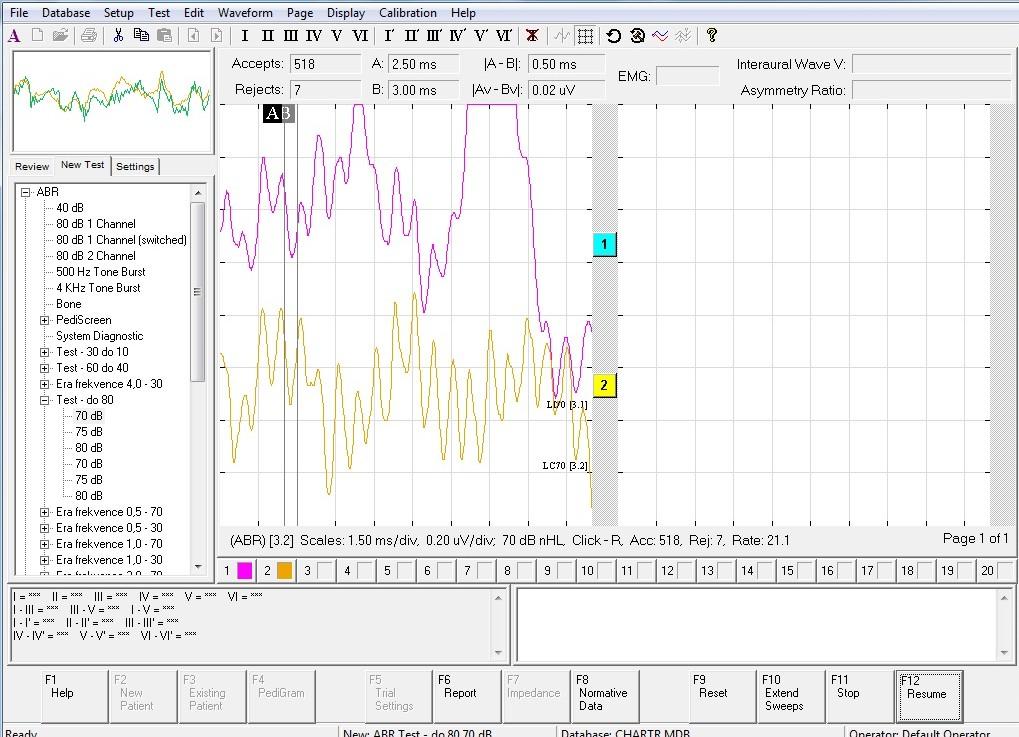
Task: Expand the 'Test - 30 do 10' node
Action: [x=44, y=352]
